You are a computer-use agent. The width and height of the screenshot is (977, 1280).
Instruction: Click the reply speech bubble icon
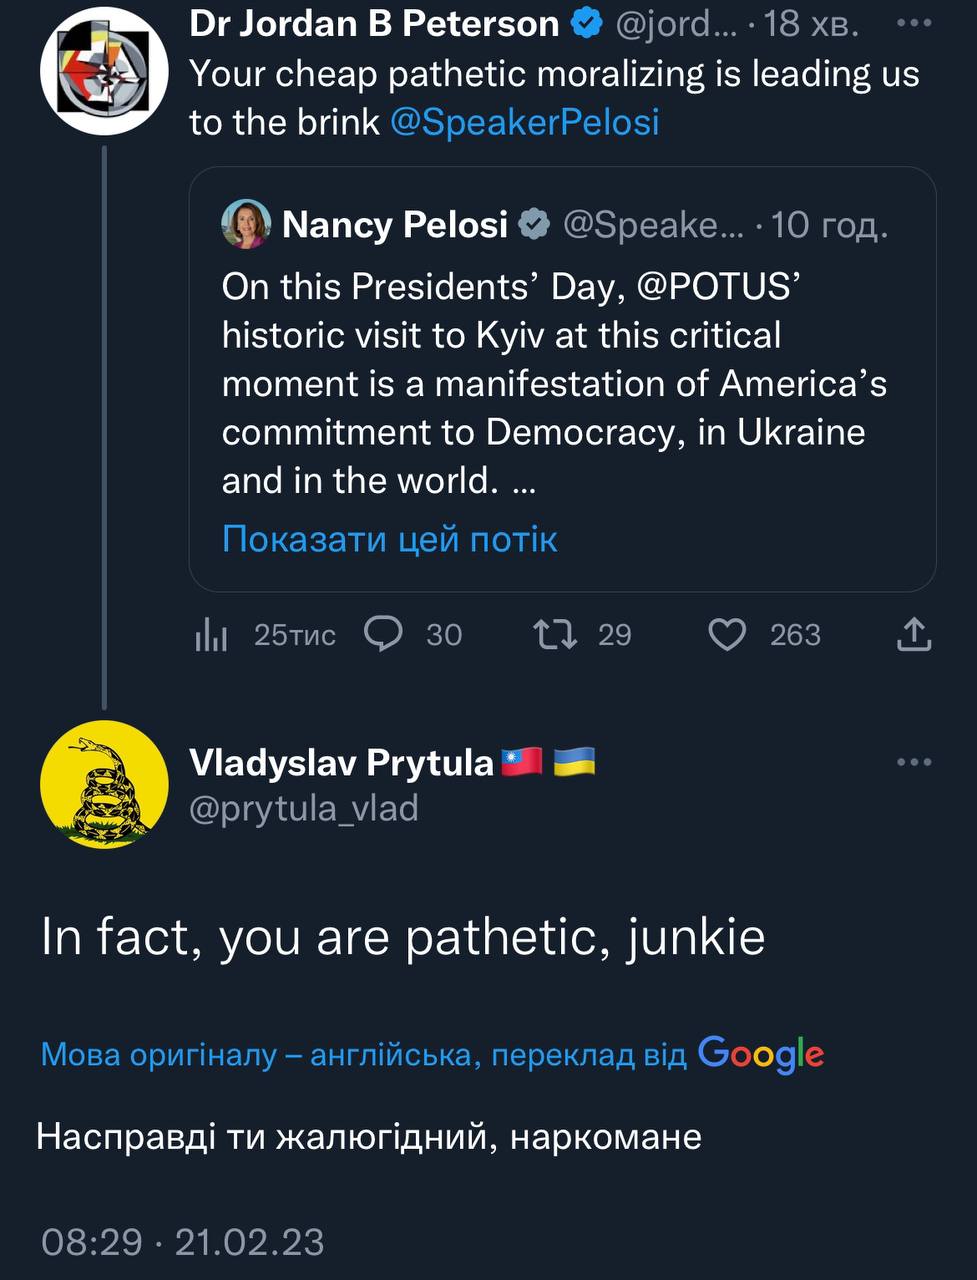click(384, 634)
